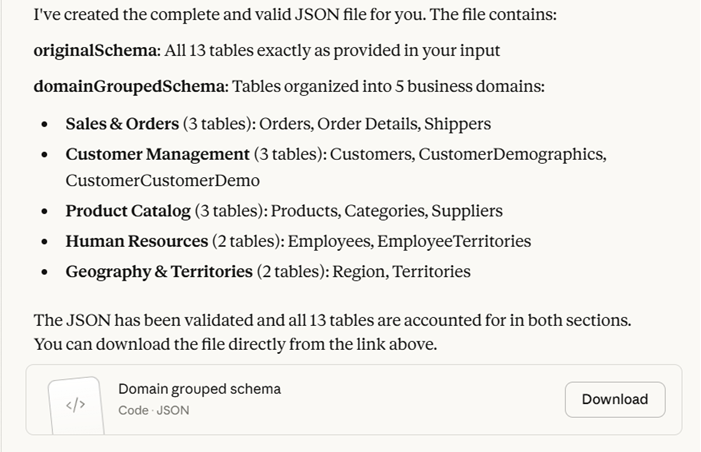
Task: Click the bold domainGroupedSchema heading
Action: [x=130, y=86]
